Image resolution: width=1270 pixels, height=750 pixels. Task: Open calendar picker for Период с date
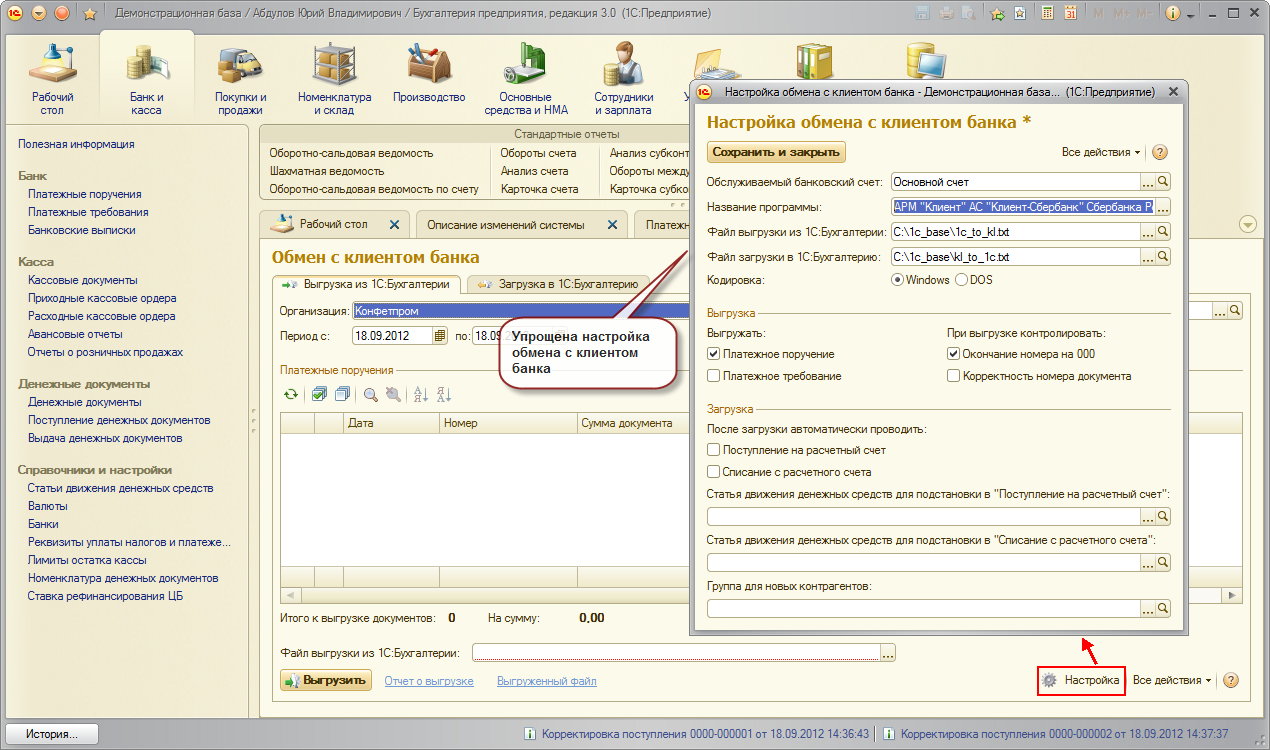pyautogui.click(x=440, y=336)
